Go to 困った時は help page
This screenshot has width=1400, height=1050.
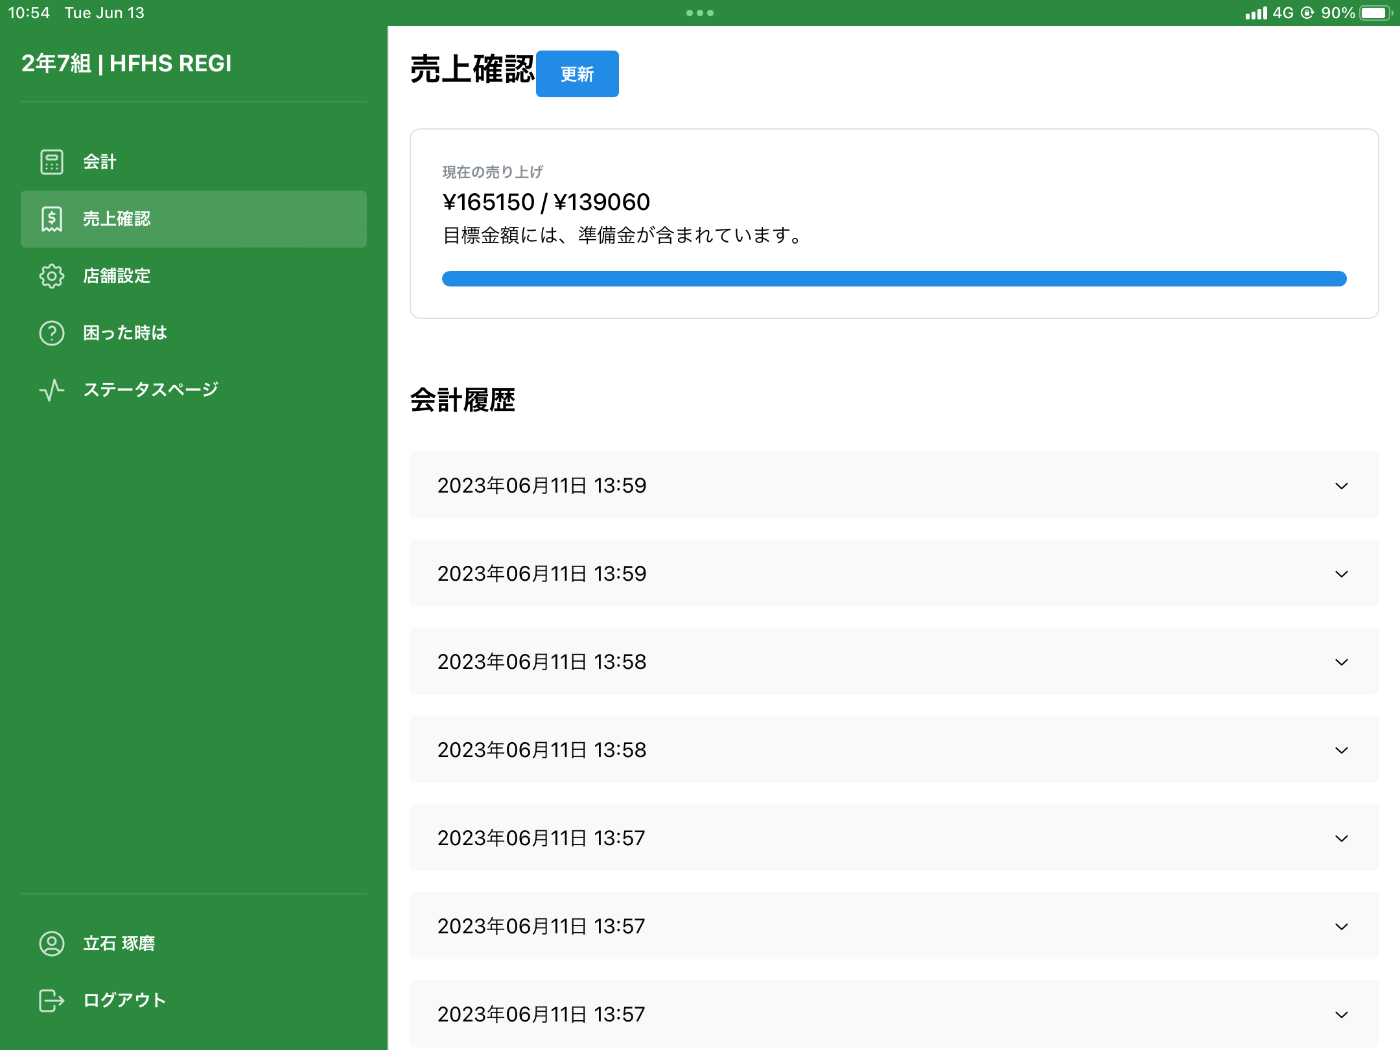point(194,333)
